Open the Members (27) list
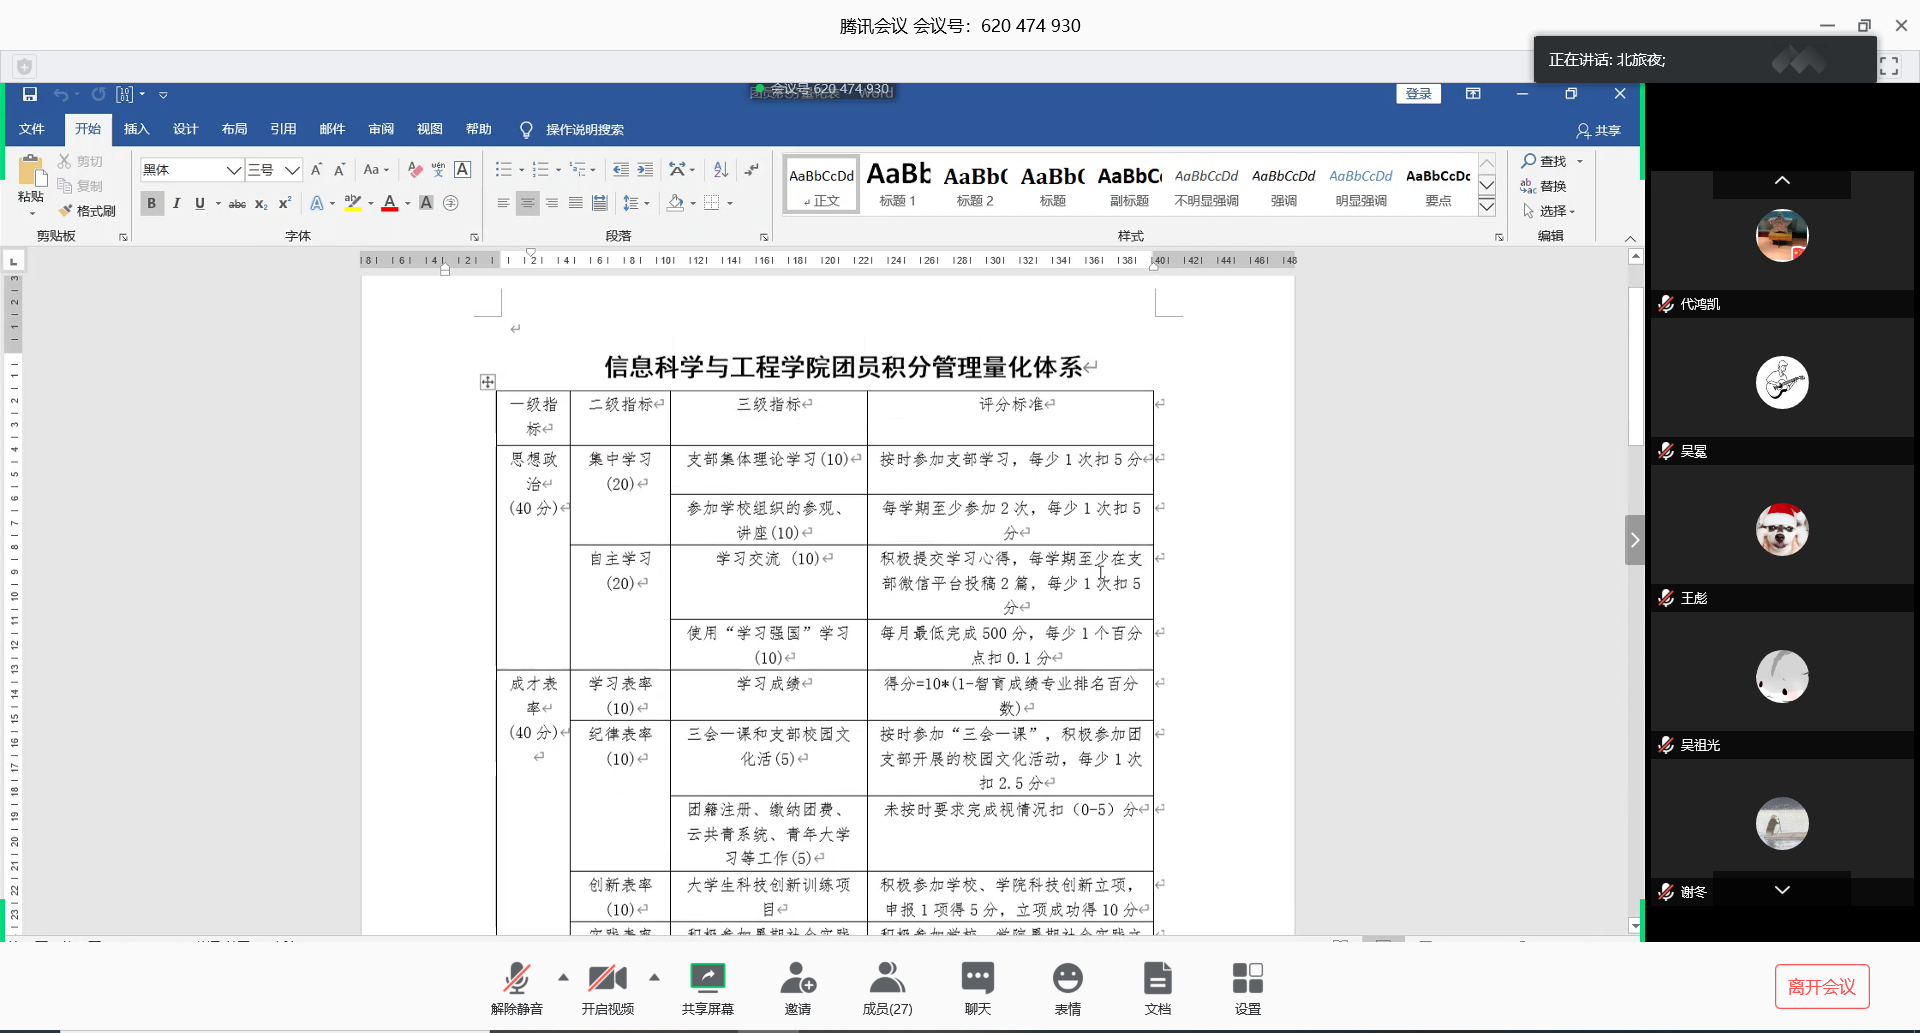1920x1033 pixels. click(887, 978)
